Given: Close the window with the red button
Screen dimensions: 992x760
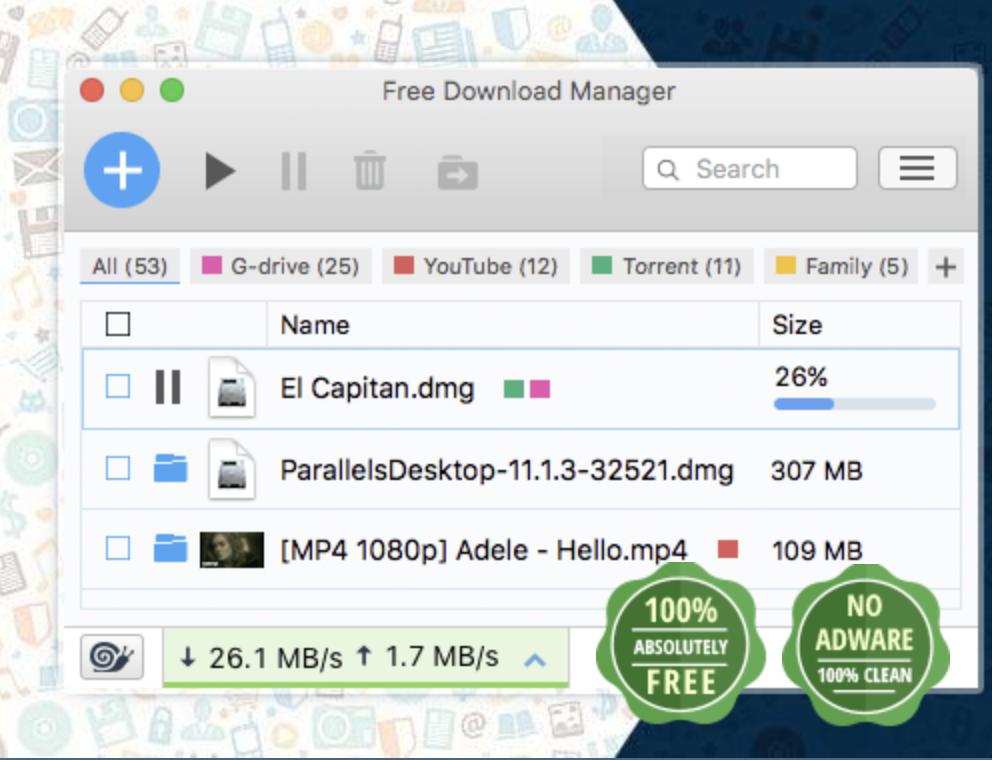Looking at the screenshot, I should pyautogui.click(x=92, y=90).
